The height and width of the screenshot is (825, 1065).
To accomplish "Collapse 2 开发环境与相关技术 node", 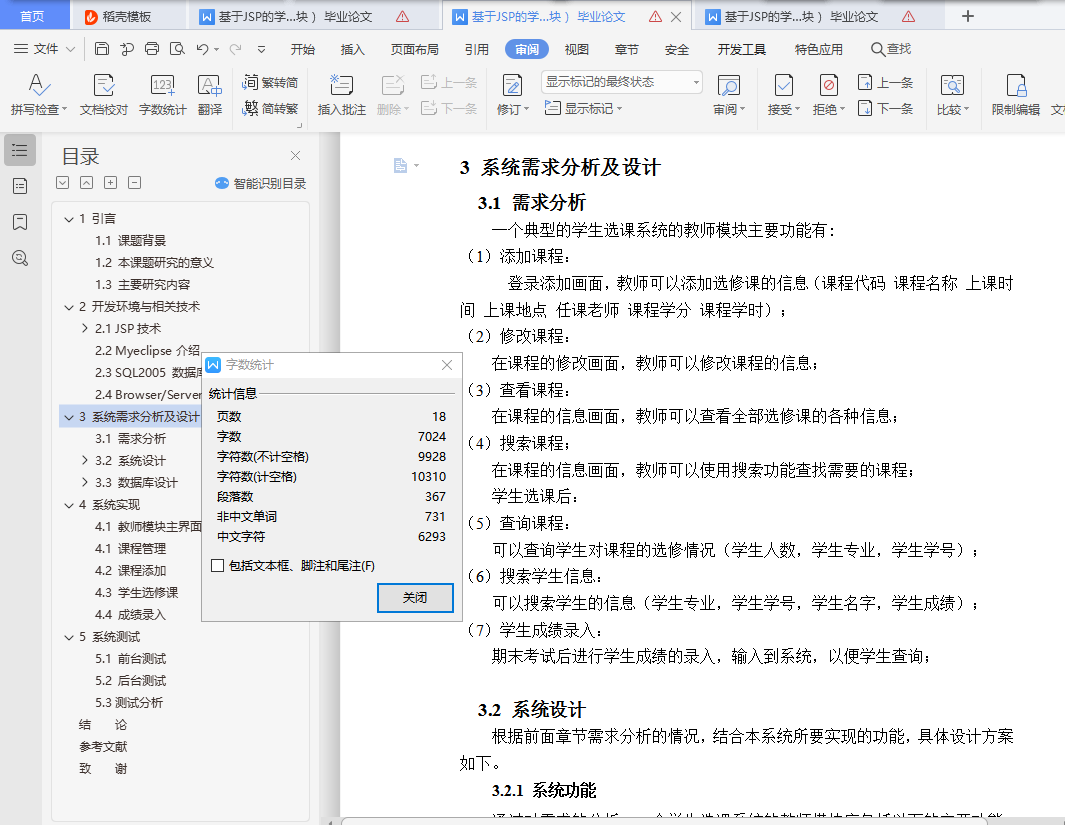I will [69, 307].
